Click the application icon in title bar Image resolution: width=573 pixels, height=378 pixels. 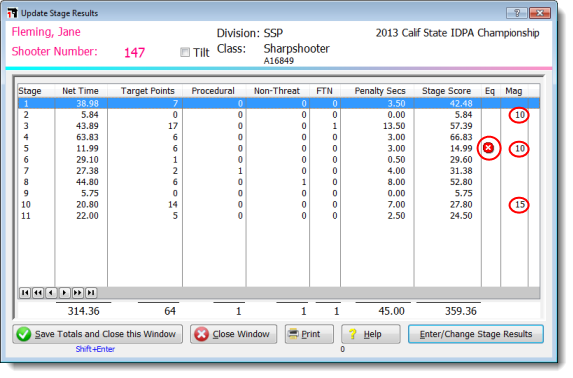coord(12,13)
